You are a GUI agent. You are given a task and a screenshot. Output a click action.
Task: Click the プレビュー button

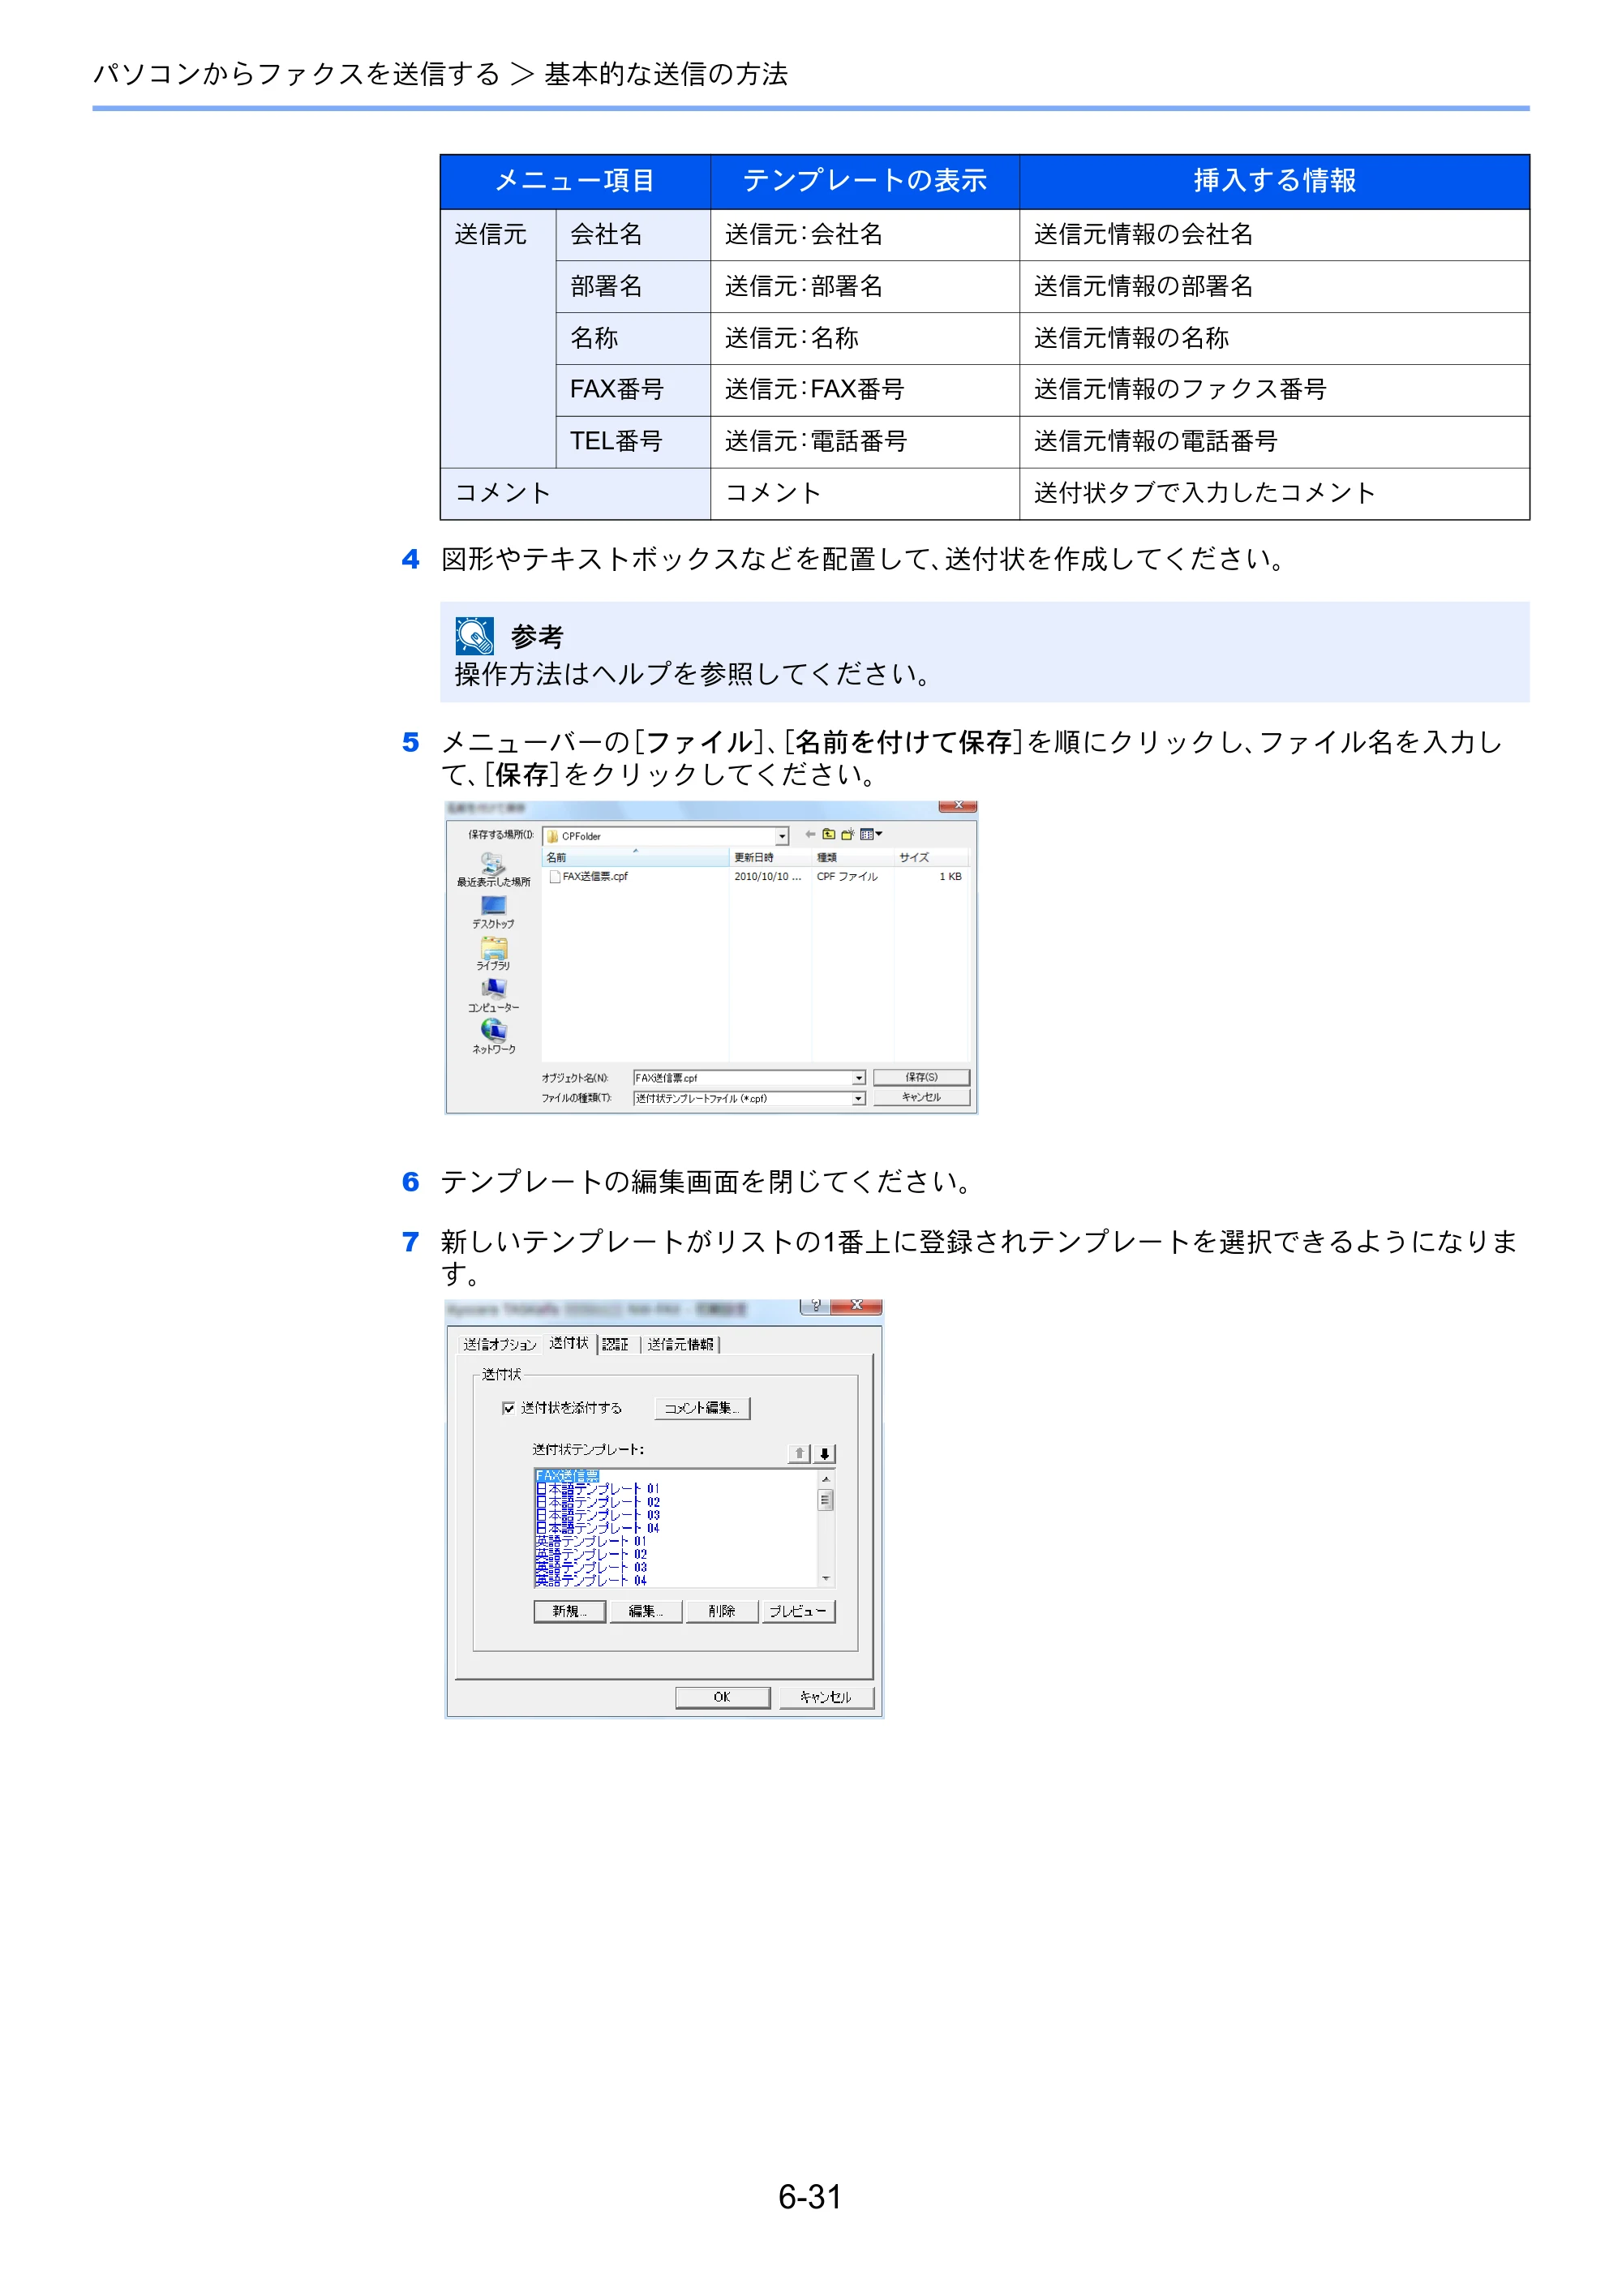(798, 1611)
